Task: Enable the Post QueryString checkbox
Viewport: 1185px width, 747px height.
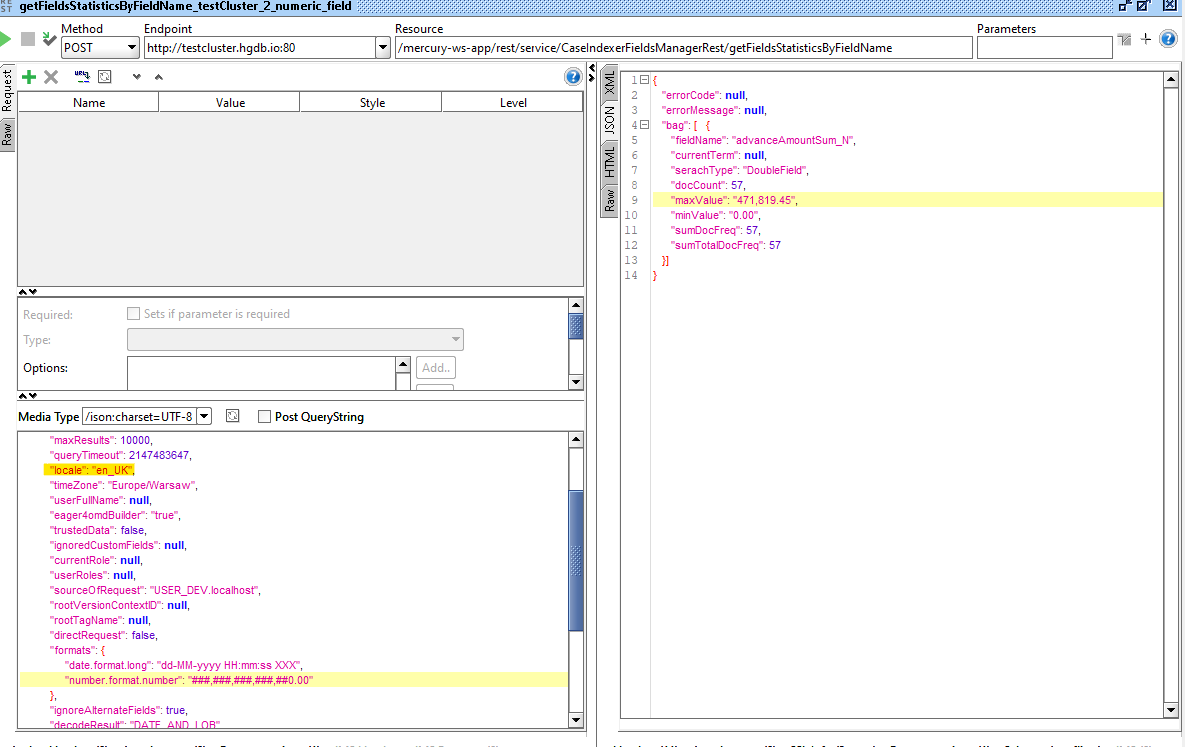Action: [265, 417]
